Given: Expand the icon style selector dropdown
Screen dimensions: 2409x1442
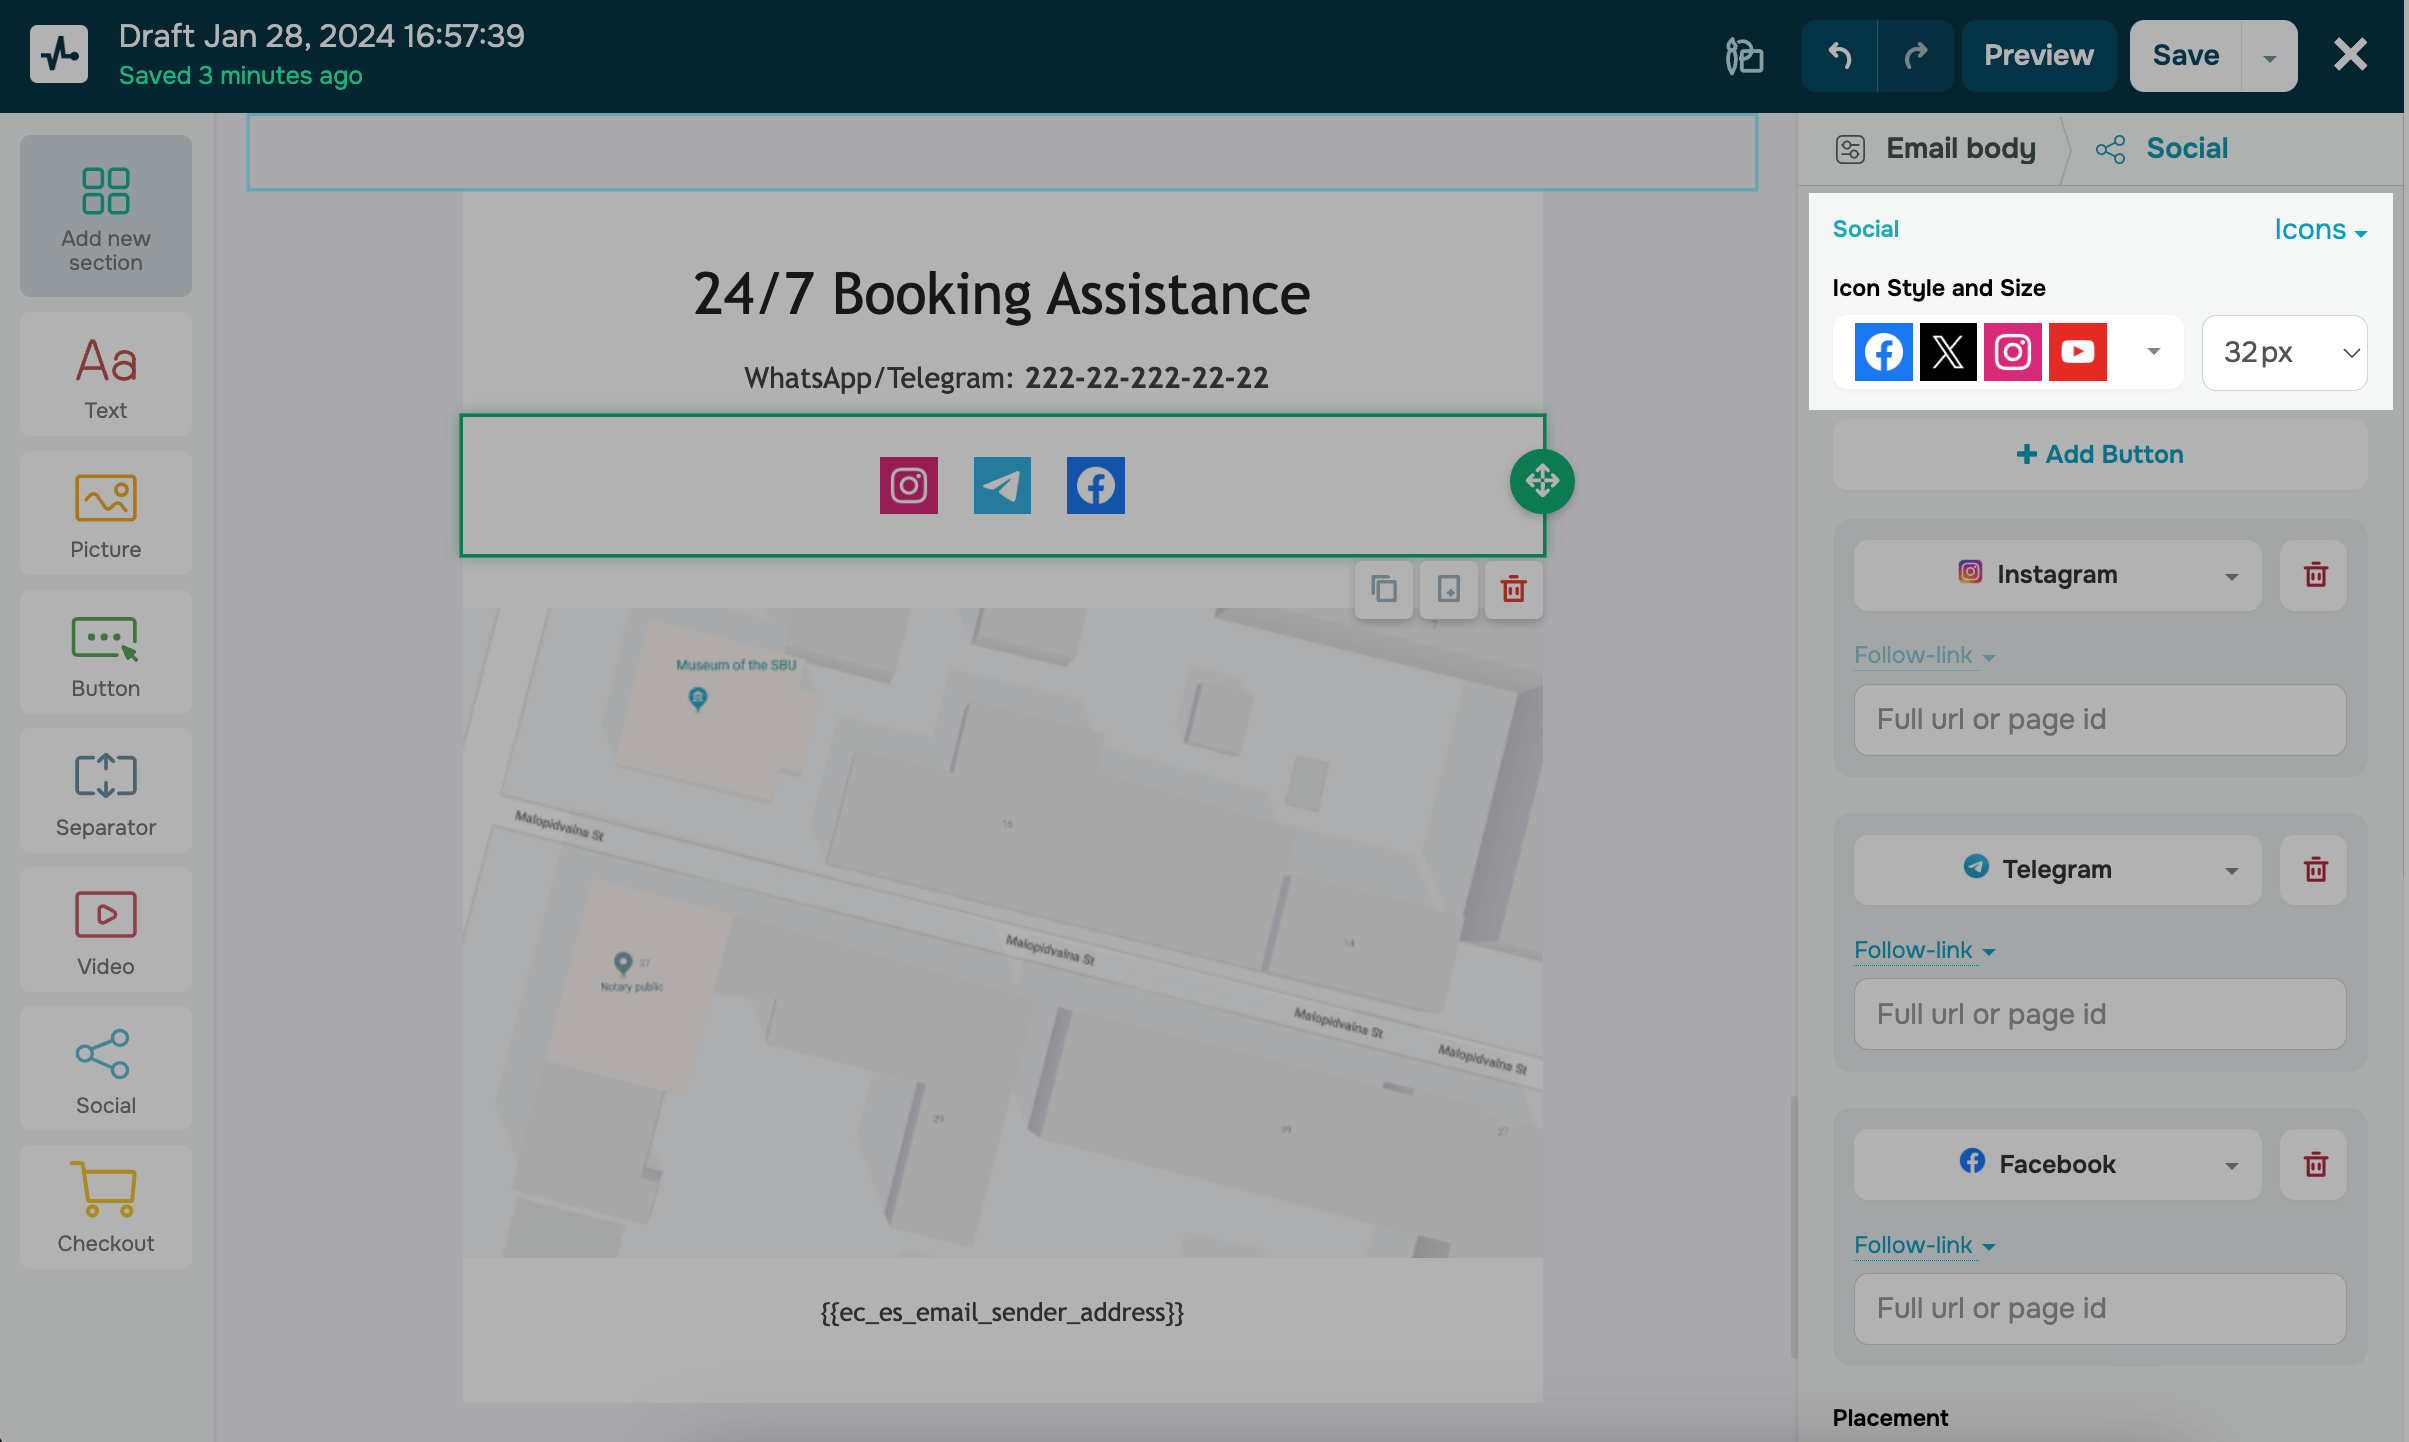Looking at the screenshot, I should pyautogui.click(x=2153, y=352).
